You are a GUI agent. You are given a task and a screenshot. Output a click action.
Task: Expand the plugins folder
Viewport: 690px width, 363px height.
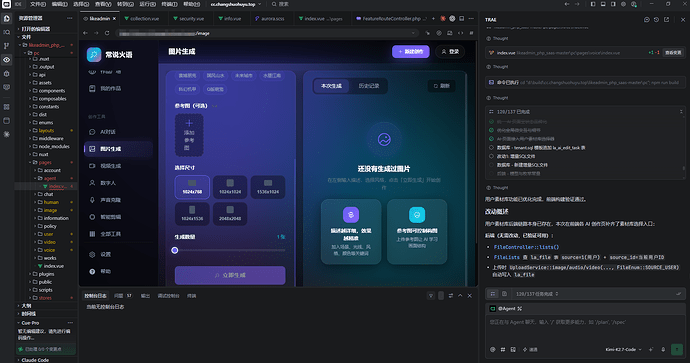[46, 274]
